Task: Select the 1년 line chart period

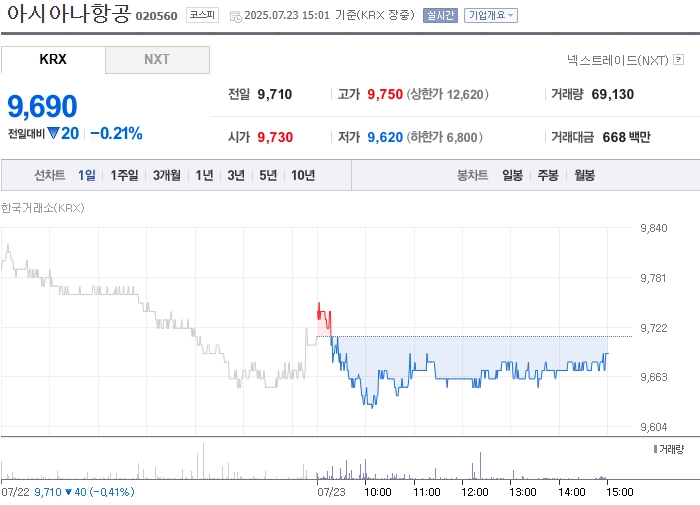Action: 204,175
